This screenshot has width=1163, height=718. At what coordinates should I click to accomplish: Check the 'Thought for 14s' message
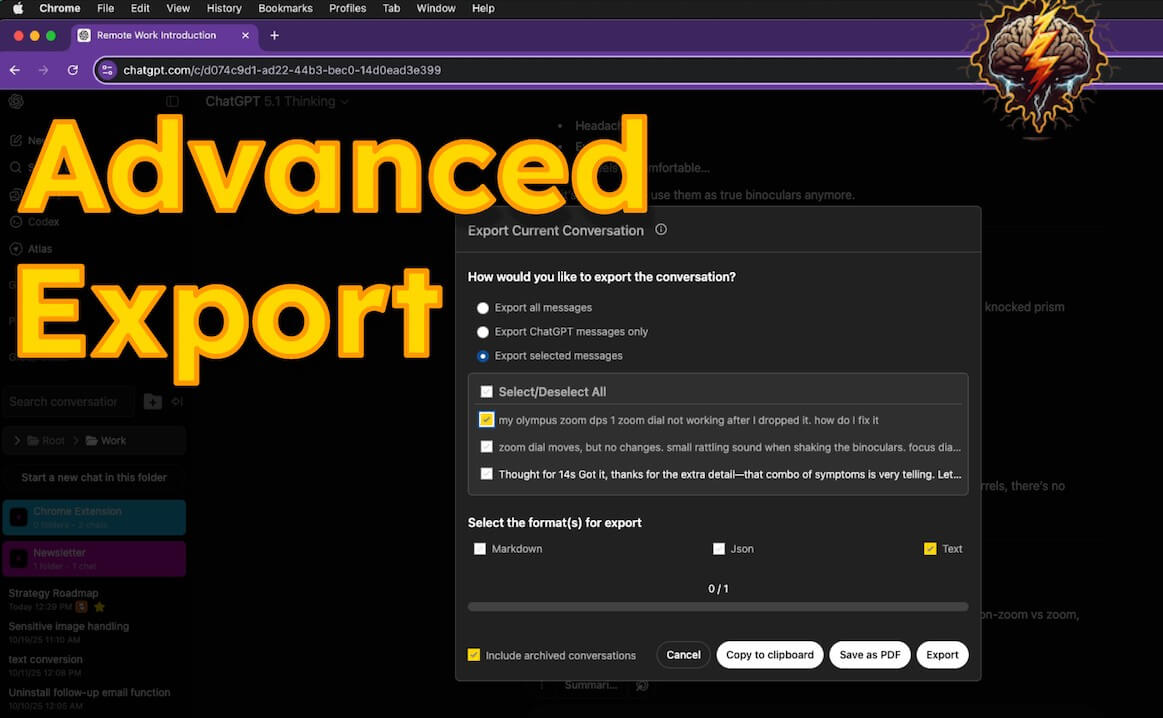[487, 474]
